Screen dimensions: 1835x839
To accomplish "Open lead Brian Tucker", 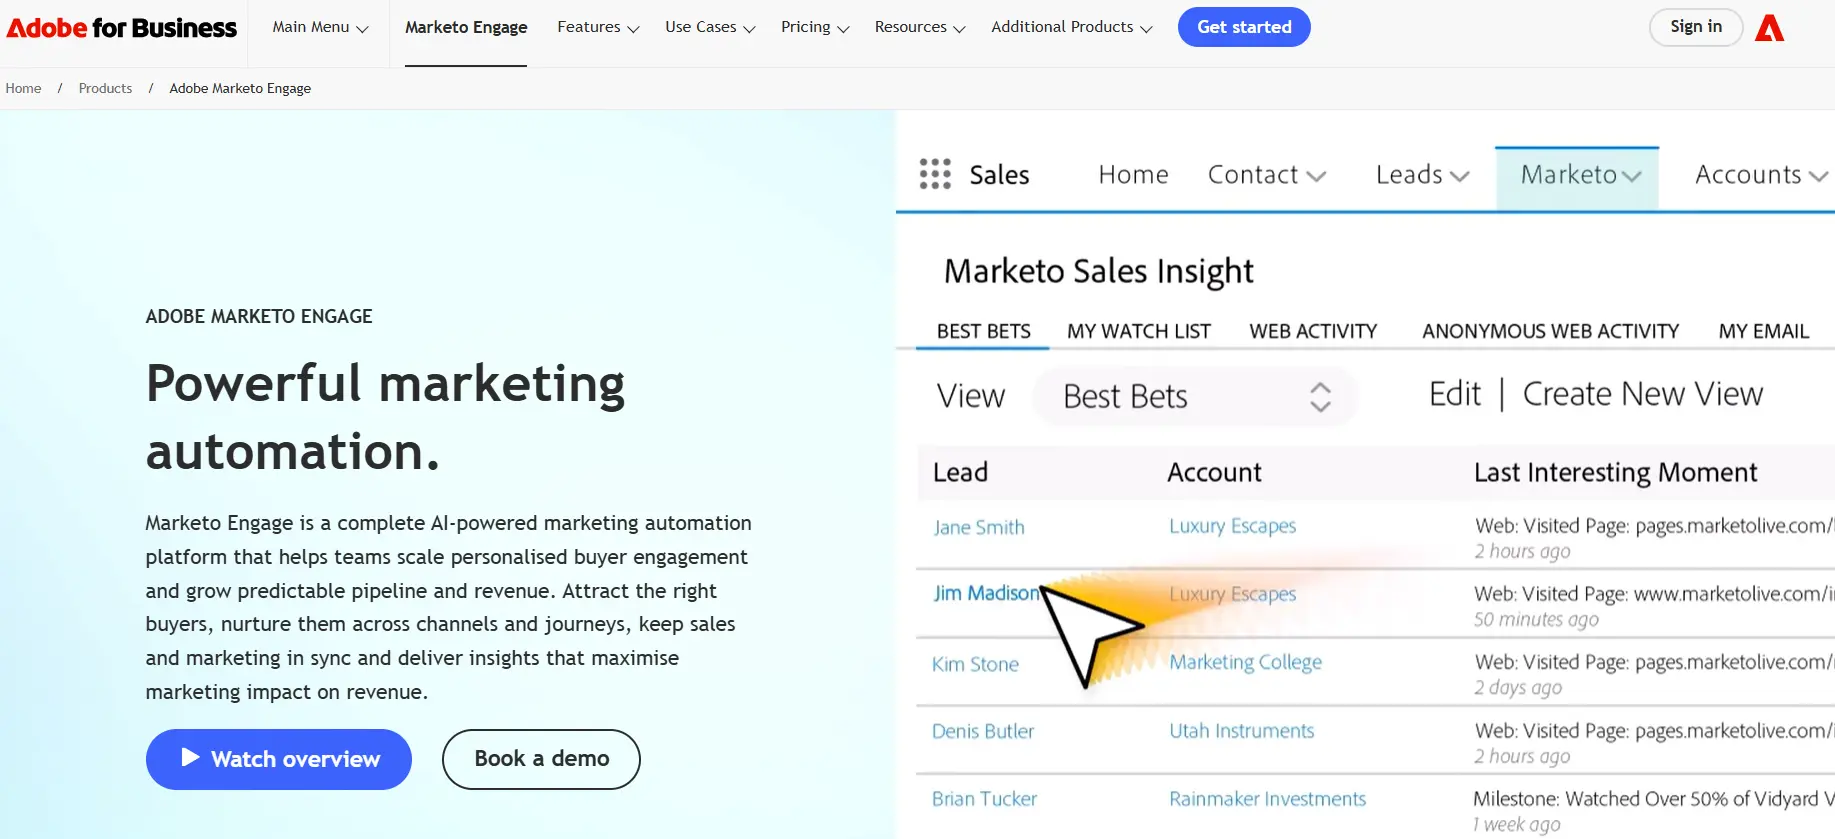I will click(x=984, y=799).
